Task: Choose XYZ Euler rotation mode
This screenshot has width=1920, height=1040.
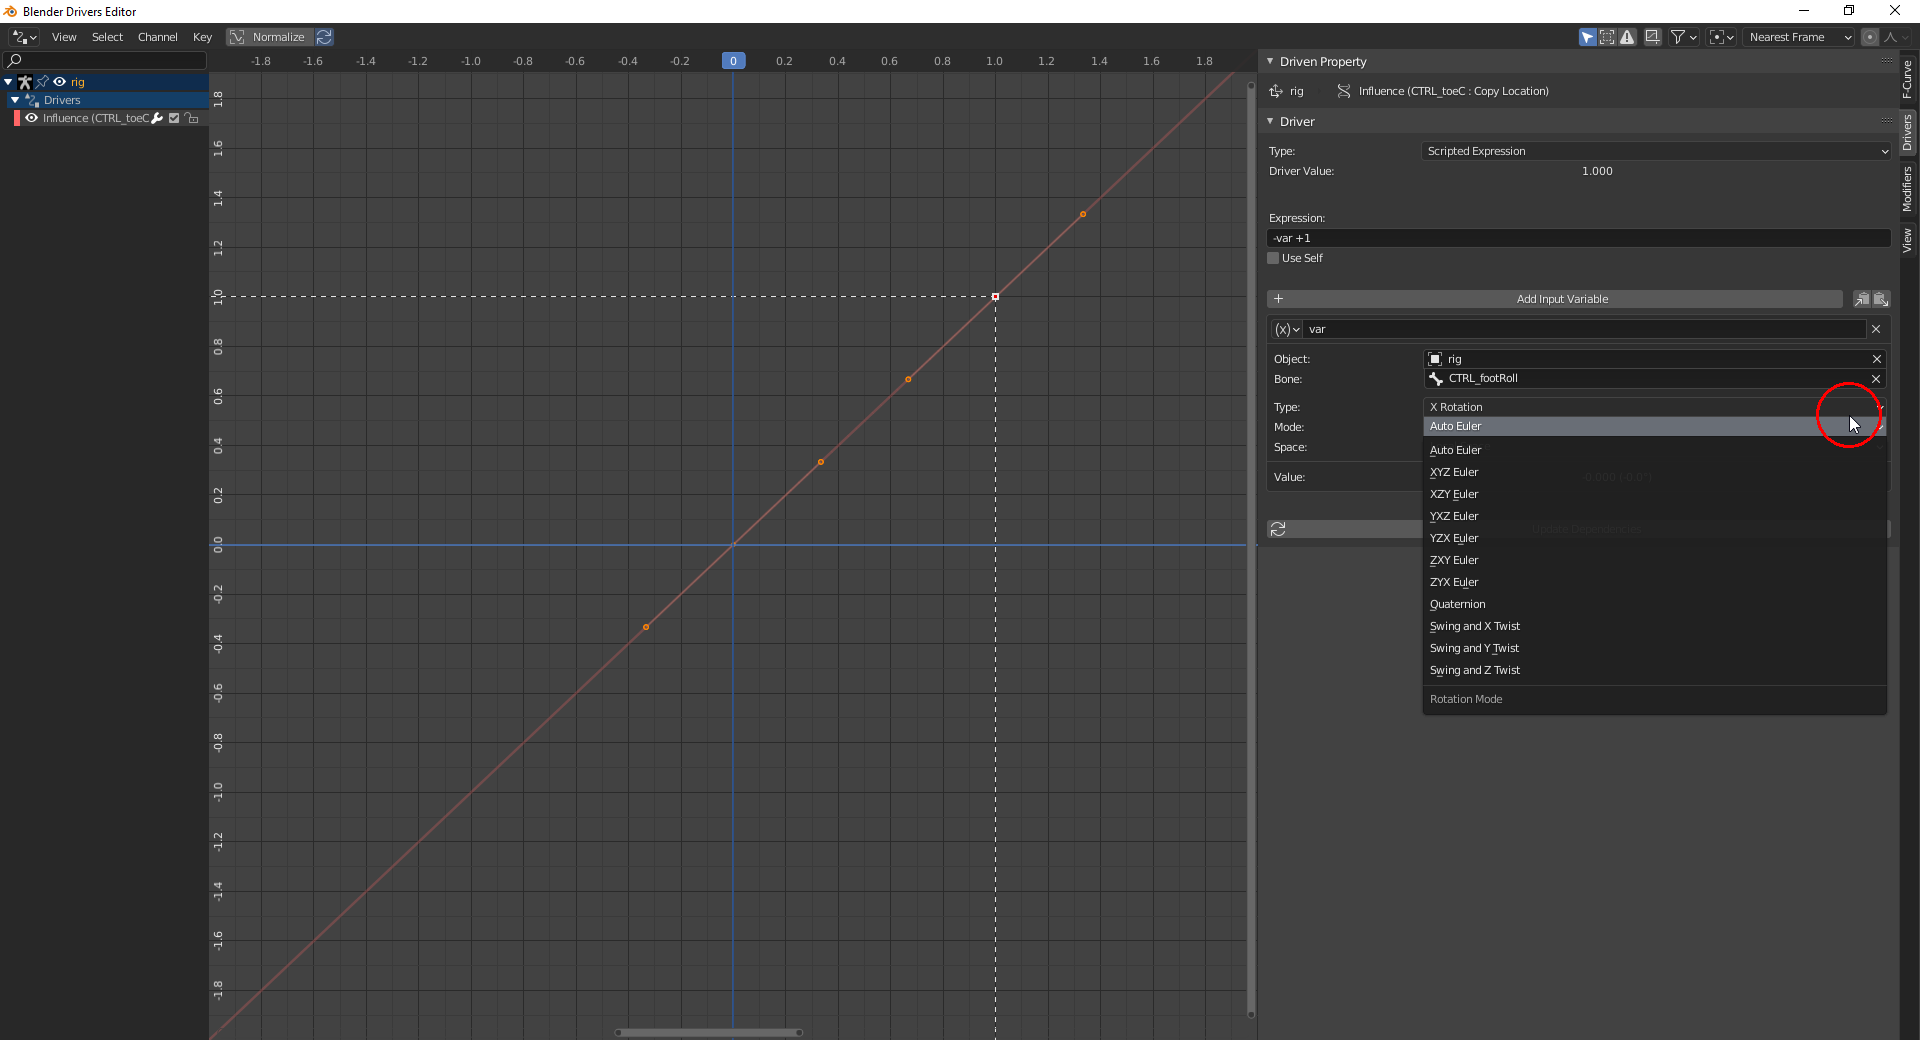Action: [x=1655, y=472]
